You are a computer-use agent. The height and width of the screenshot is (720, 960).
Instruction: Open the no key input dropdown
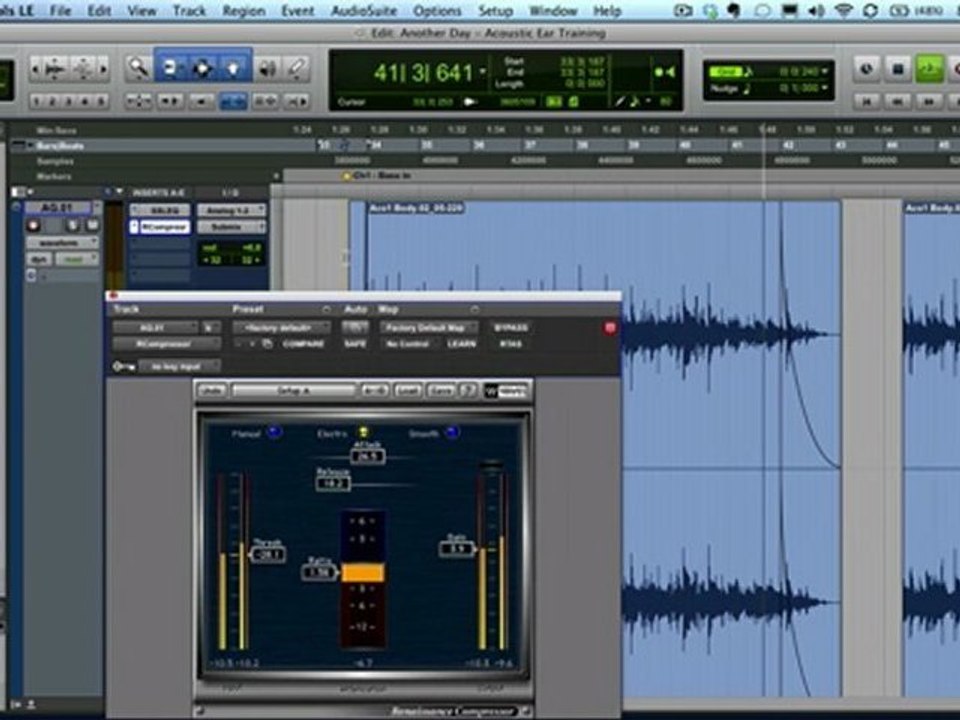[x=179, y=366]
